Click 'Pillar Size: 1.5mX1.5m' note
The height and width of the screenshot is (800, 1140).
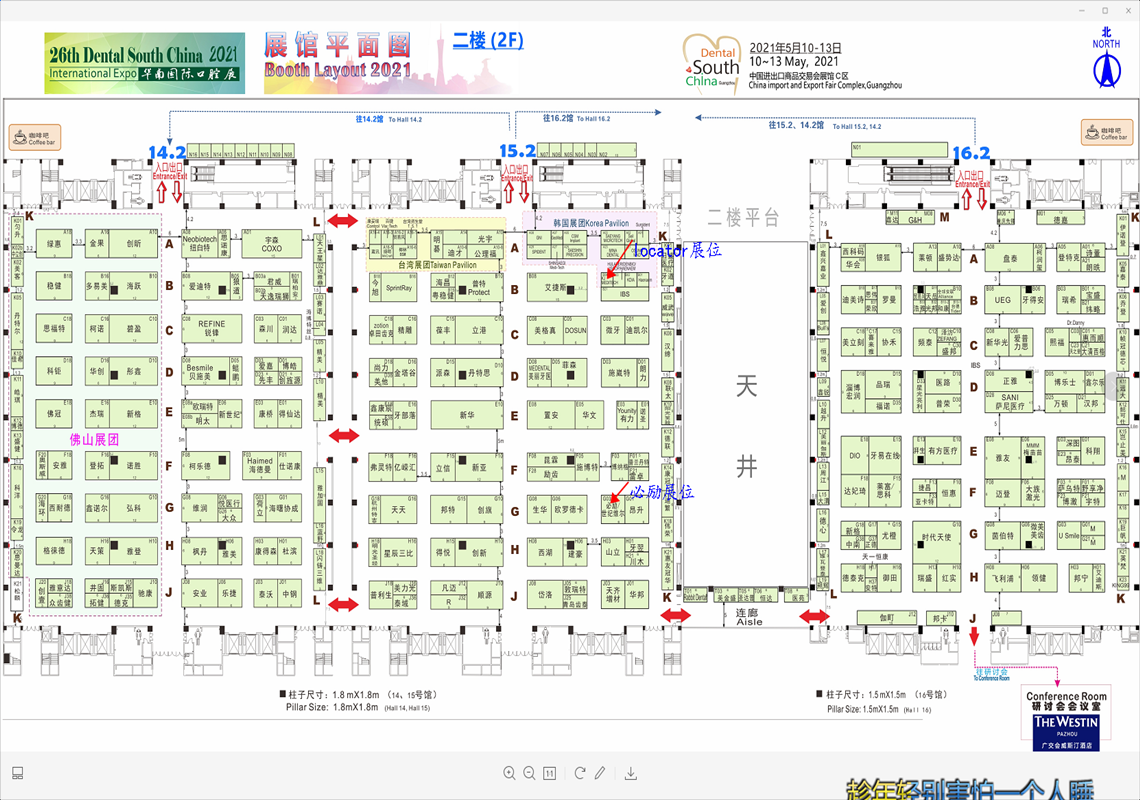pos(863,709)
